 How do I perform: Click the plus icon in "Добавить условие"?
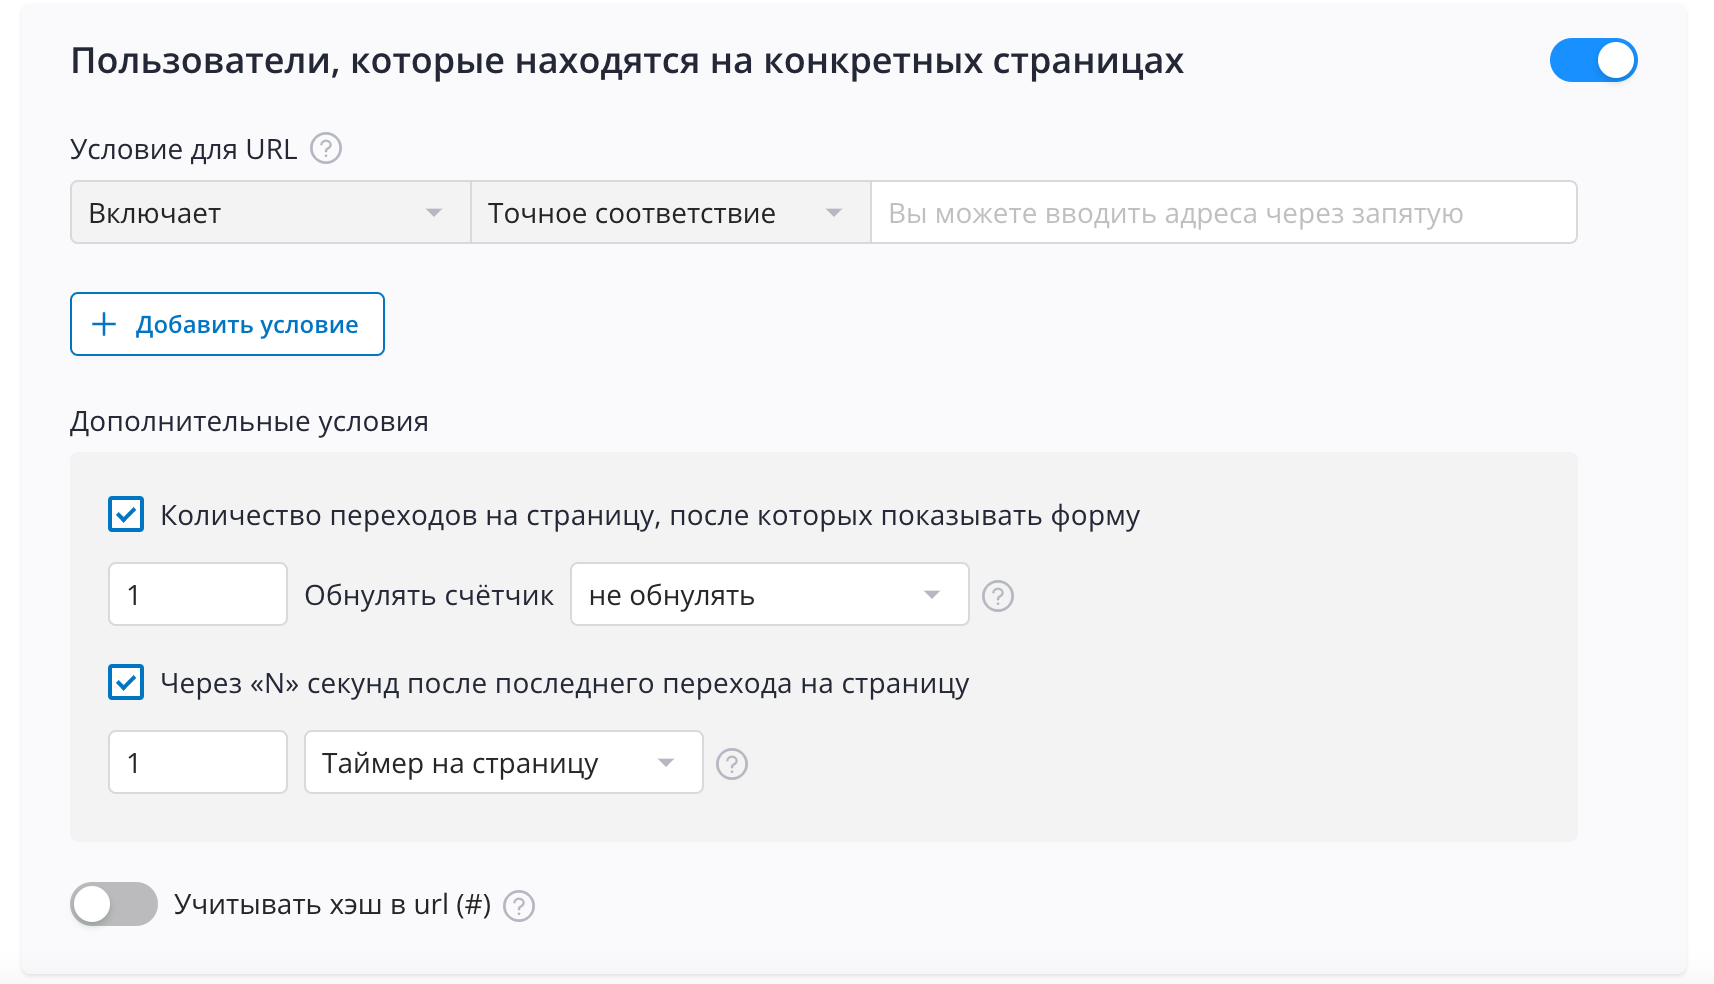tap(104, 324)
